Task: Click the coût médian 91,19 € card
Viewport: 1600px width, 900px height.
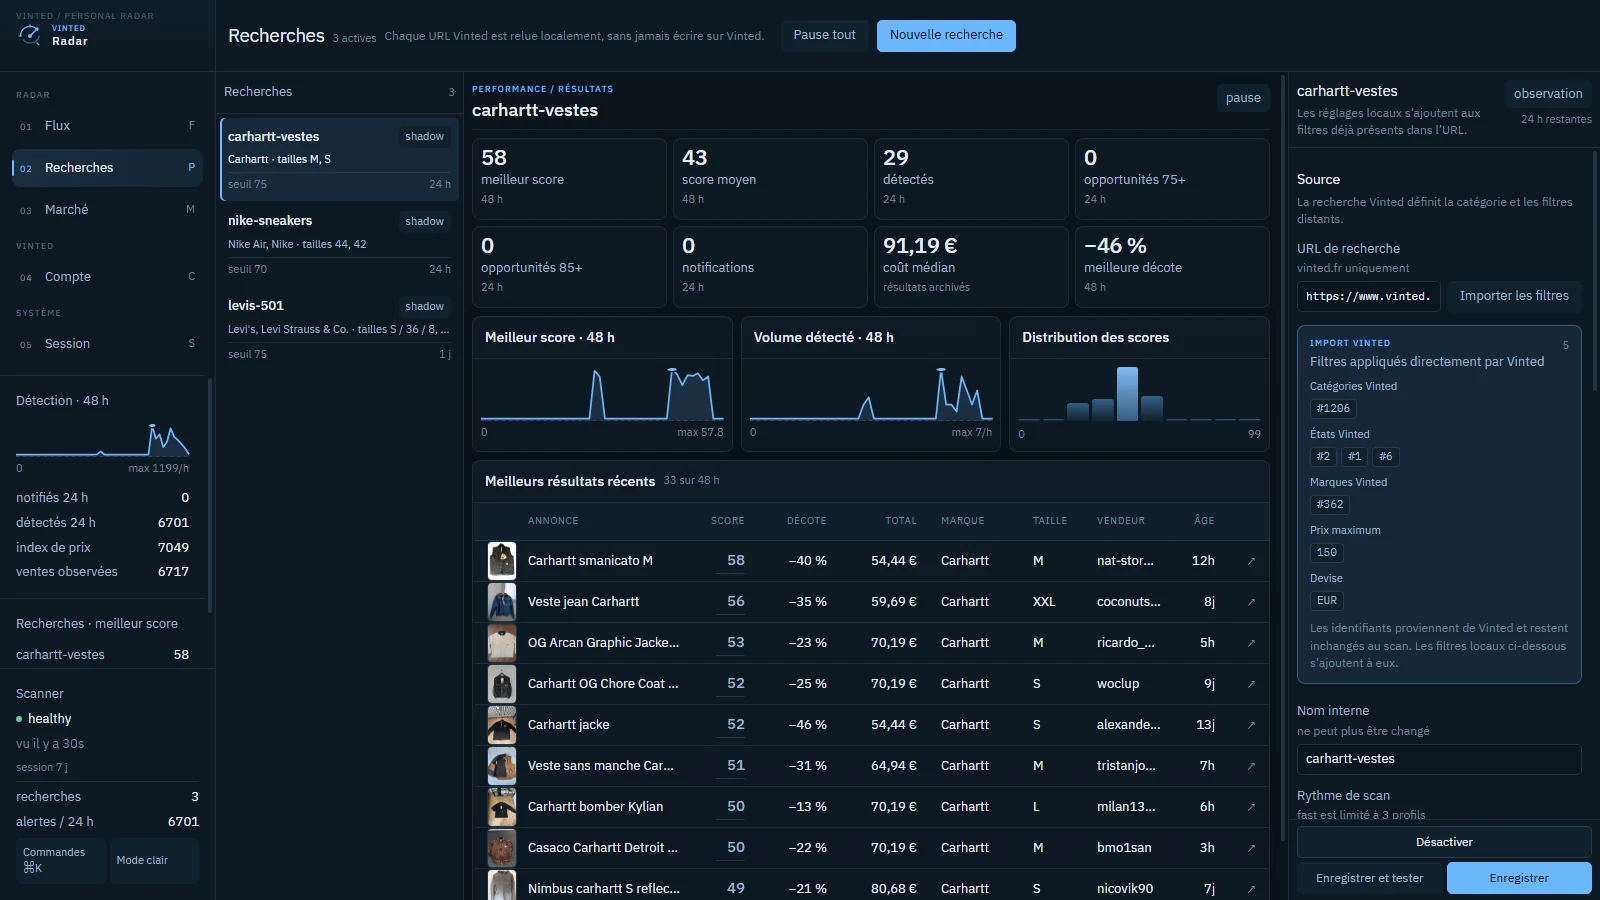Action: (x=971, y=267)
